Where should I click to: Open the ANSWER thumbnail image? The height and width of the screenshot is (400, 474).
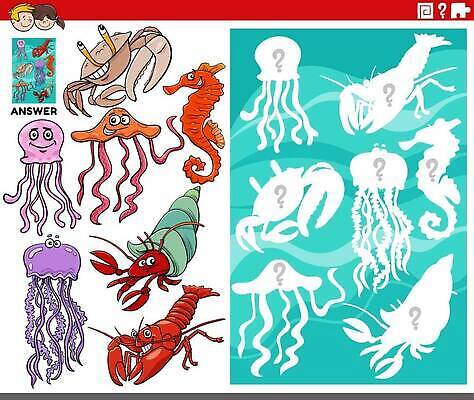(34, 70)
